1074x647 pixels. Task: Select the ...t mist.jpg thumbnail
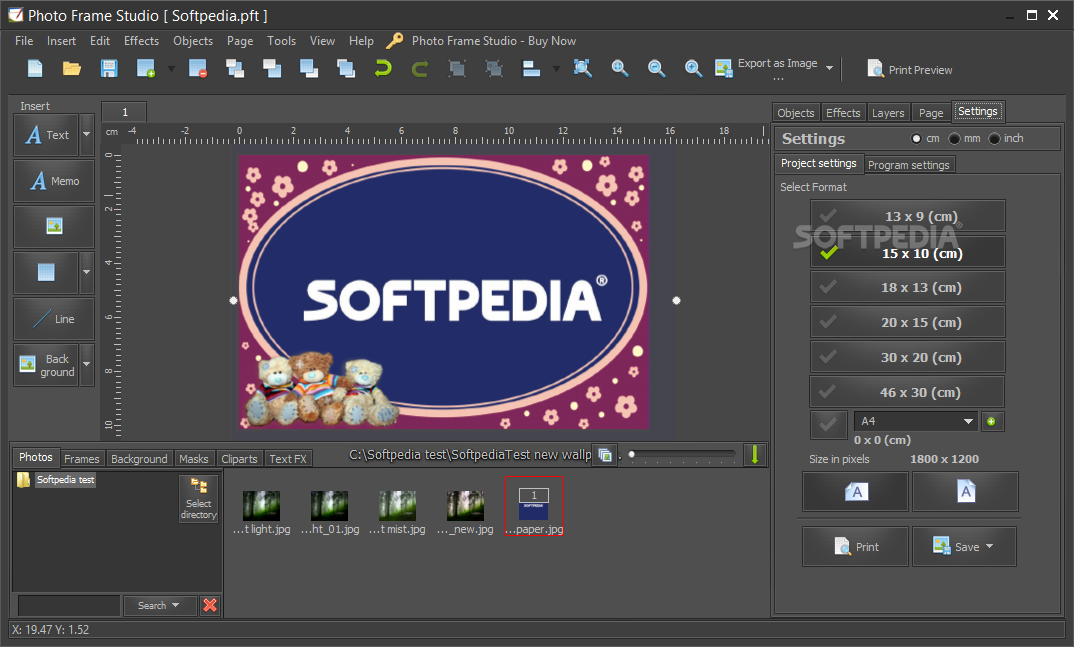point(397,512)
